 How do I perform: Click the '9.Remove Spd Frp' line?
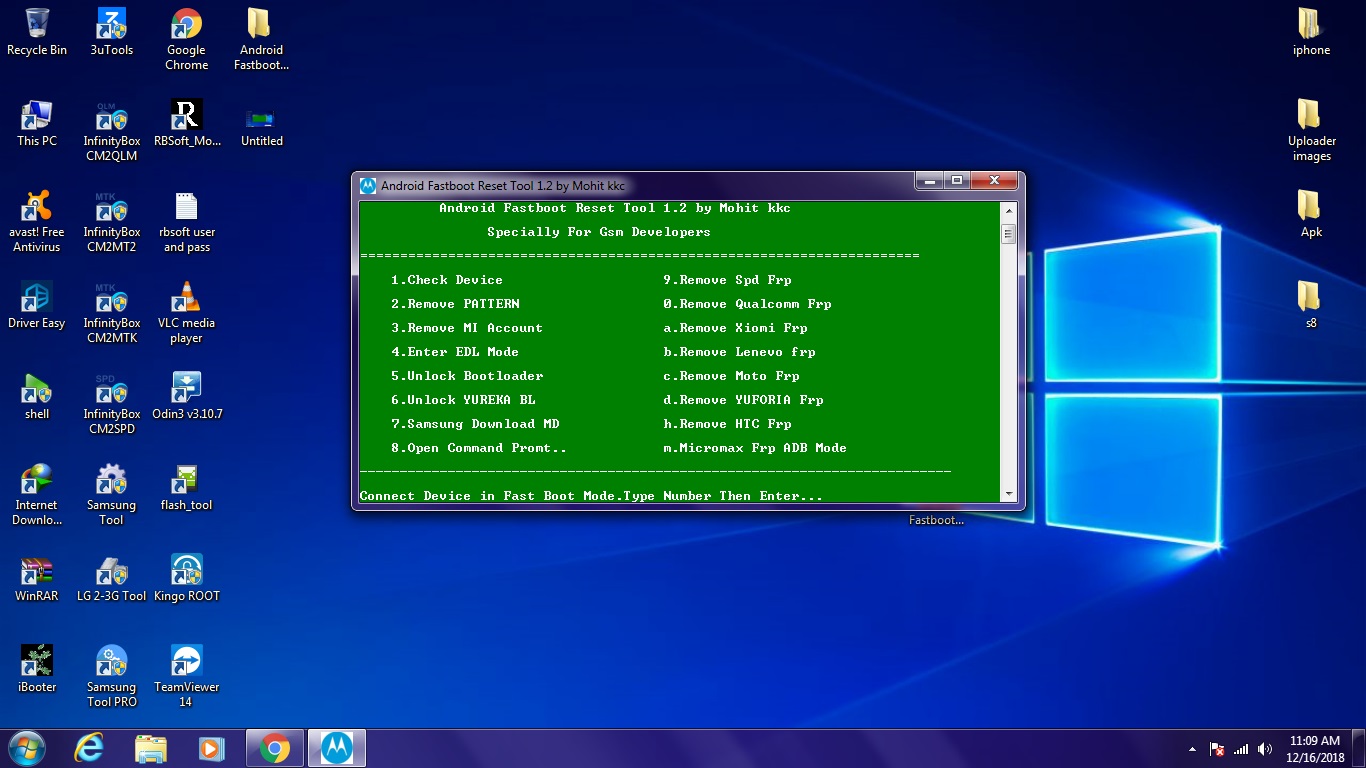coord(727,280)
